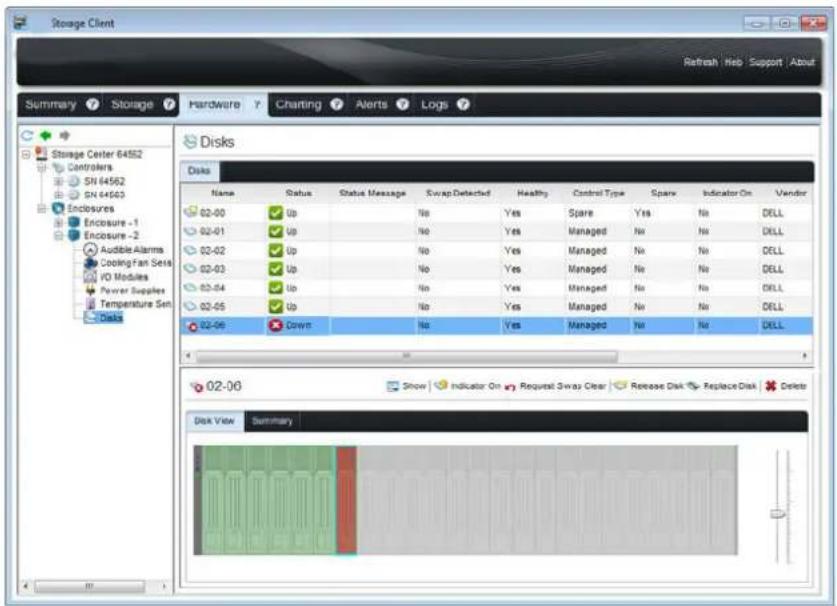The height and width of the screenshot is (606, 837).
Task: Sort by the Healthy column header
Action: (x=532, y=193)
